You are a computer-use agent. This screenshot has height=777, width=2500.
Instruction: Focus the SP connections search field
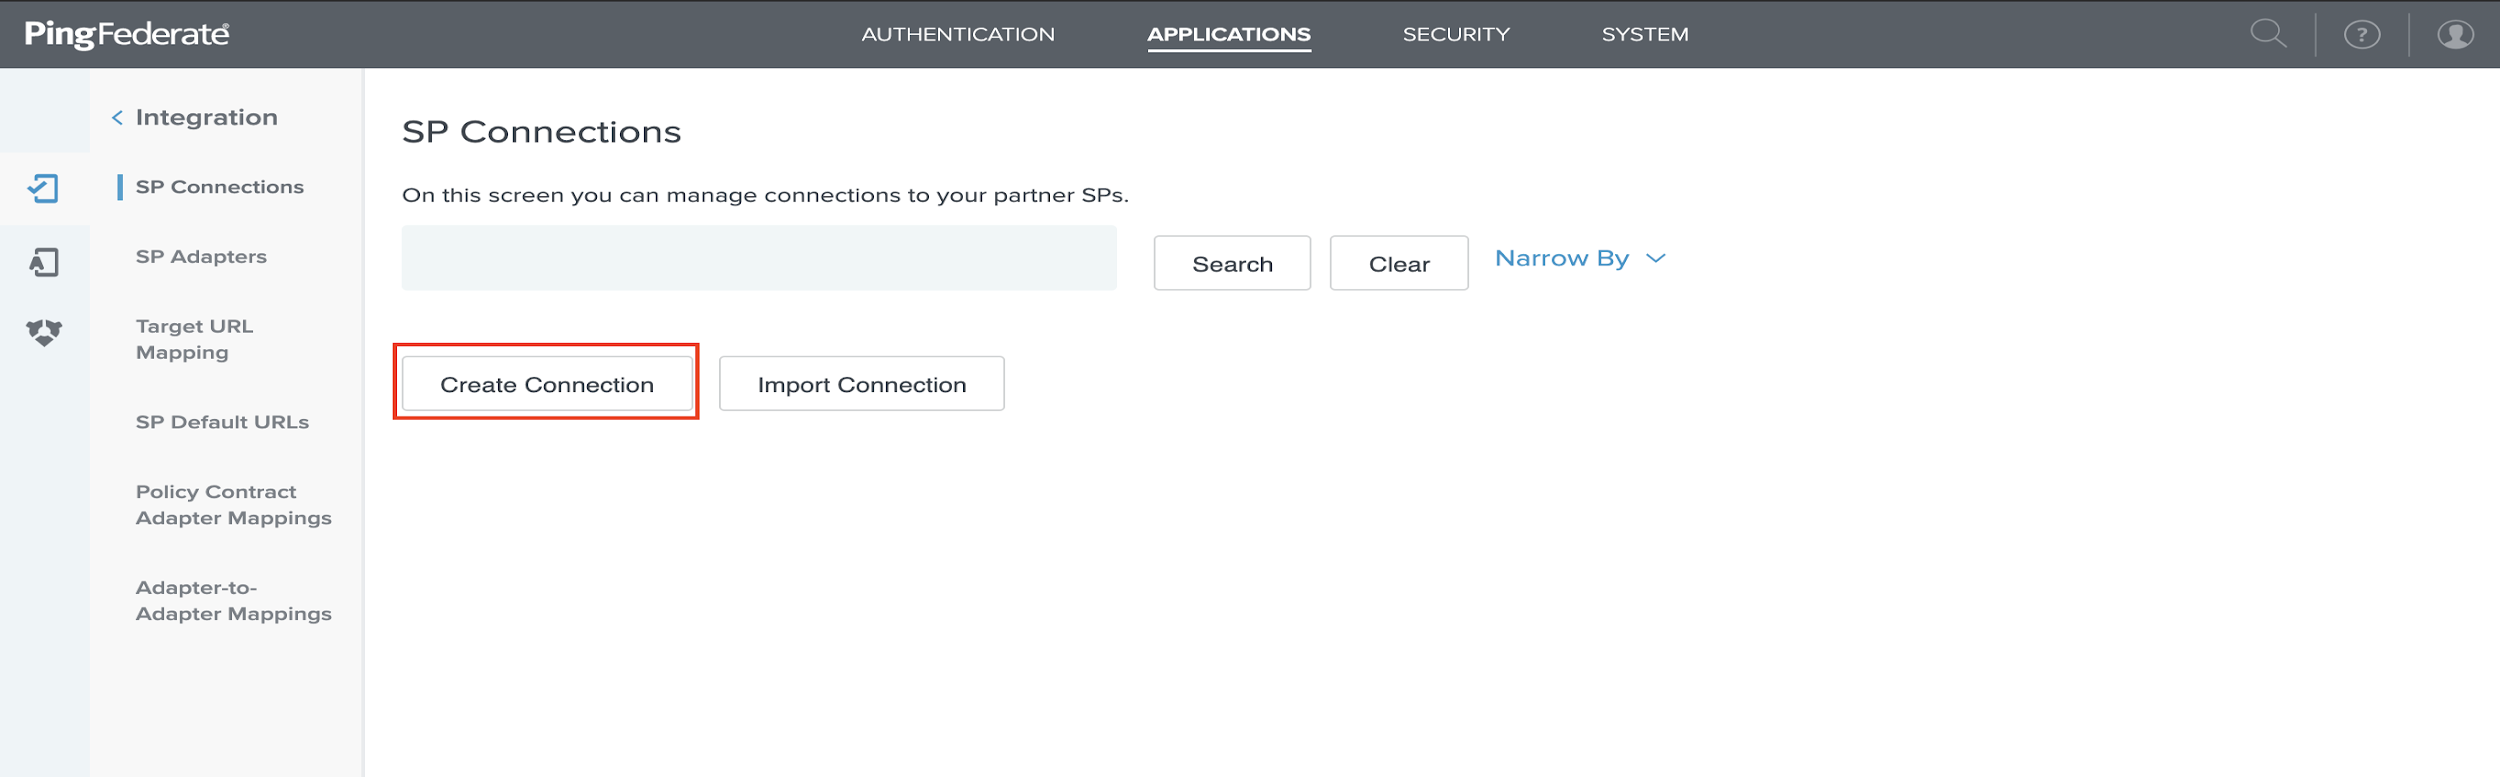tap(758, 258)
